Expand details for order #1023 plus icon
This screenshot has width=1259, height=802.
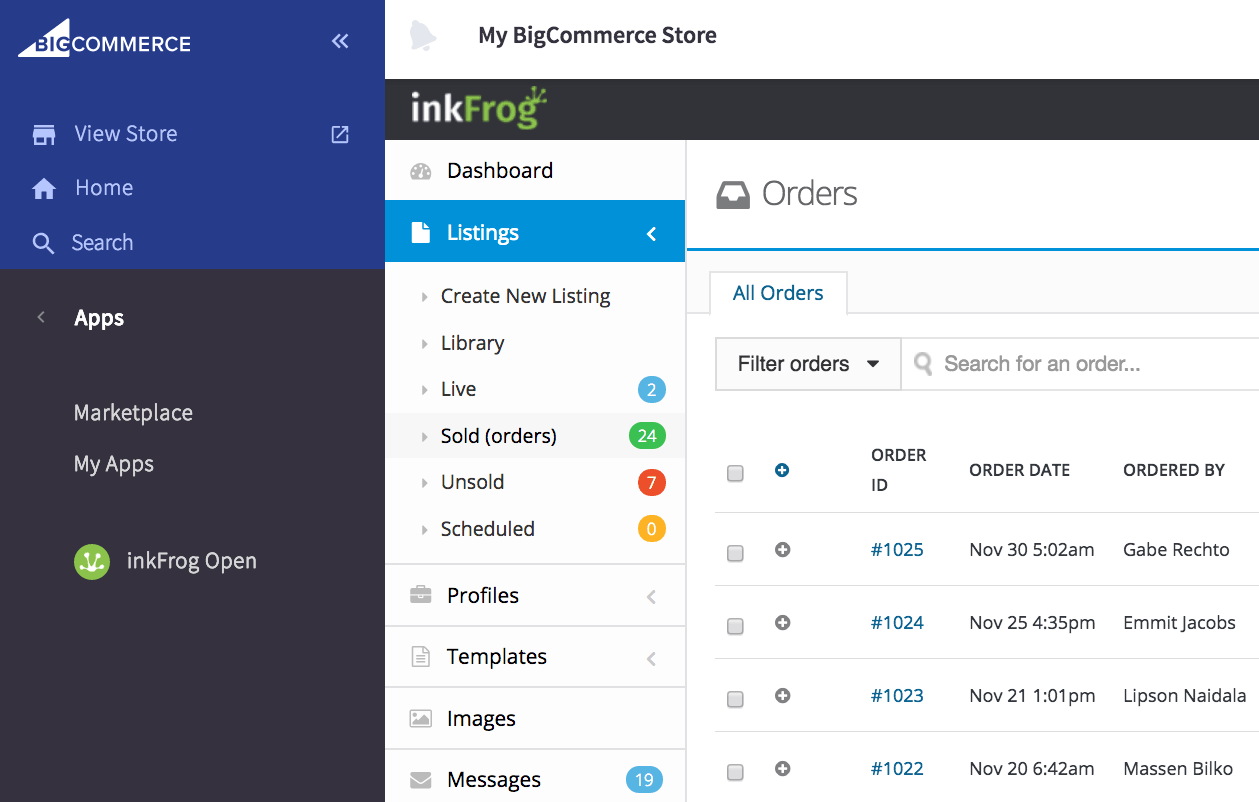[x=783, y=695]
